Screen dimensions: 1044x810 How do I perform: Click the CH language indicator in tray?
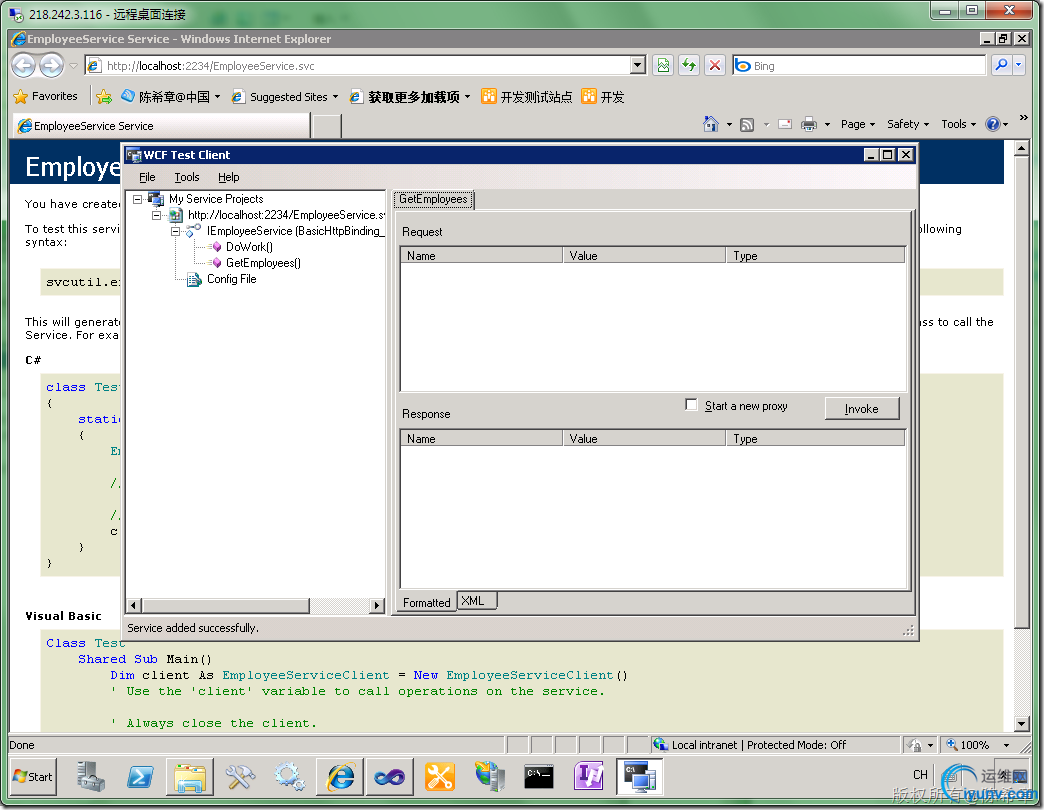coord(920,775)
